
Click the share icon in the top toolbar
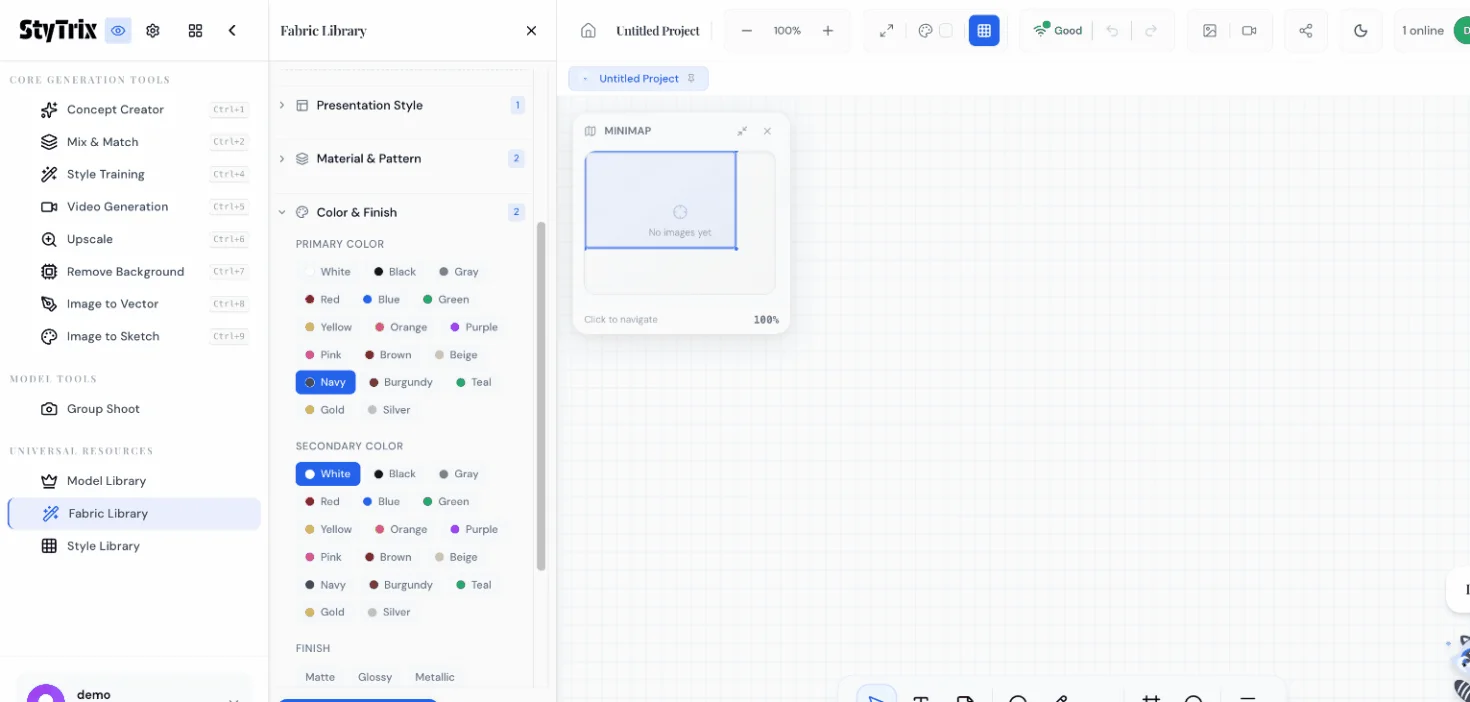pyautogui.click(x=1305, y=31)
